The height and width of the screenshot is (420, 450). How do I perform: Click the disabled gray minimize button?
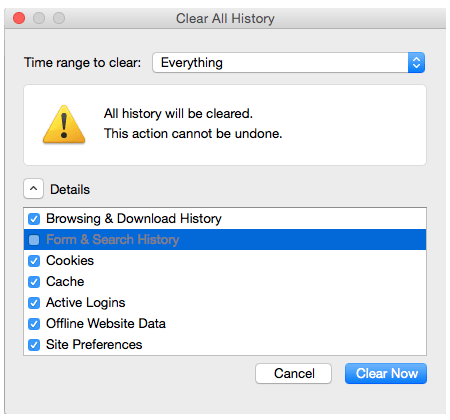tap(39, 18)
